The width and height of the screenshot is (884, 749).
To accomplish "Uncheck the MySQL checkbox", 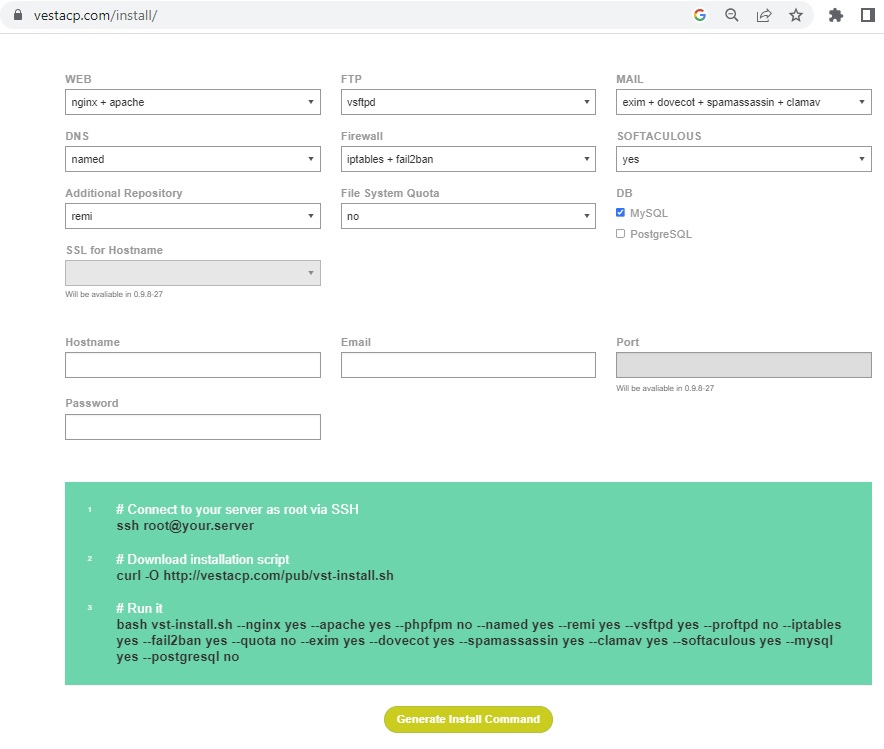I will click(x=621, y=213).
